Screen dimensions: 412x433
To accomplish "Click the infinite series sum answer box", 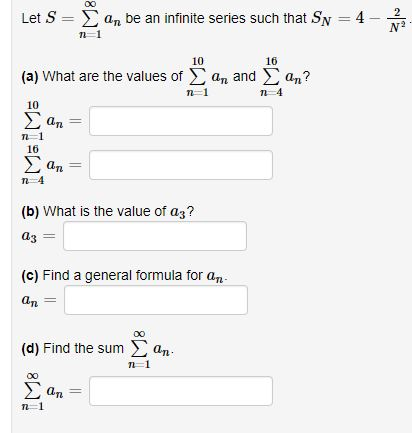I will coord(181,391).
